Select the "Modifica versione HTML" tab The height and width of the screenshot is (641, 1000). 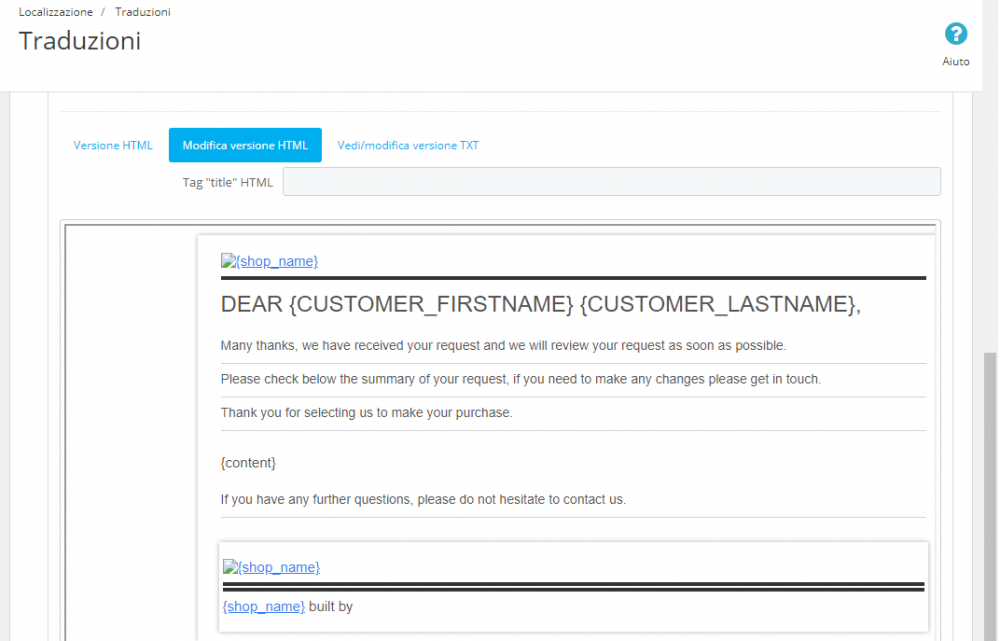[x=245, y=144]
